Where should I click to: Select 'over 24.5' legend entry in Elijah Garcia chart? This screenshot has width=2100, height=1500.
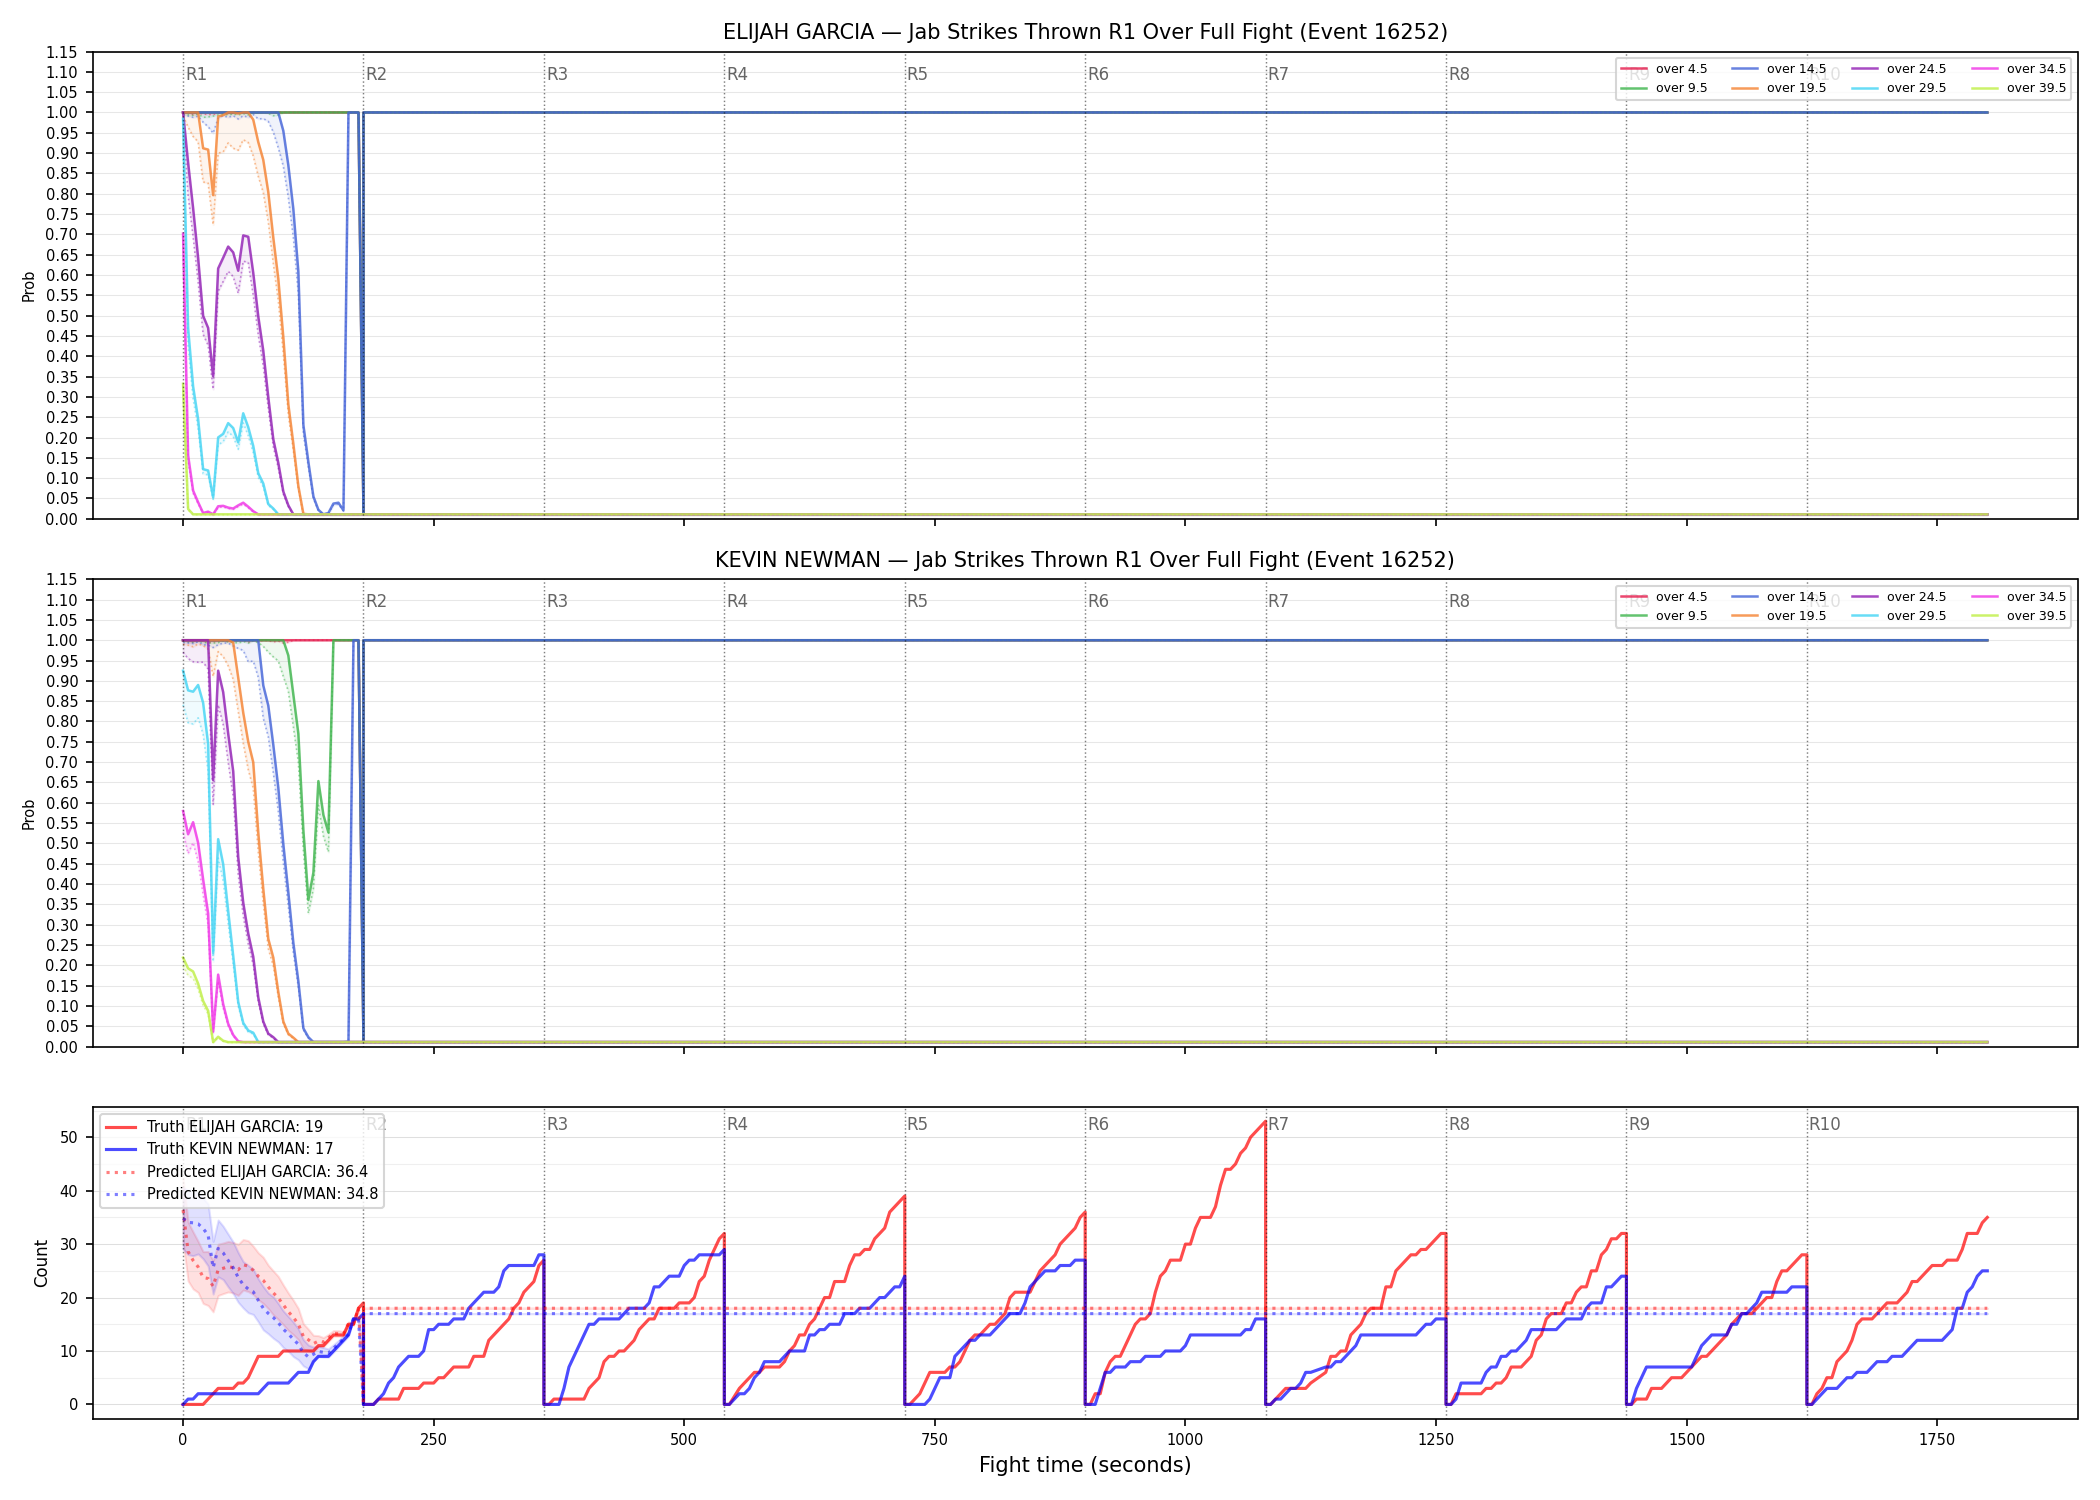tap(1899, 69)
